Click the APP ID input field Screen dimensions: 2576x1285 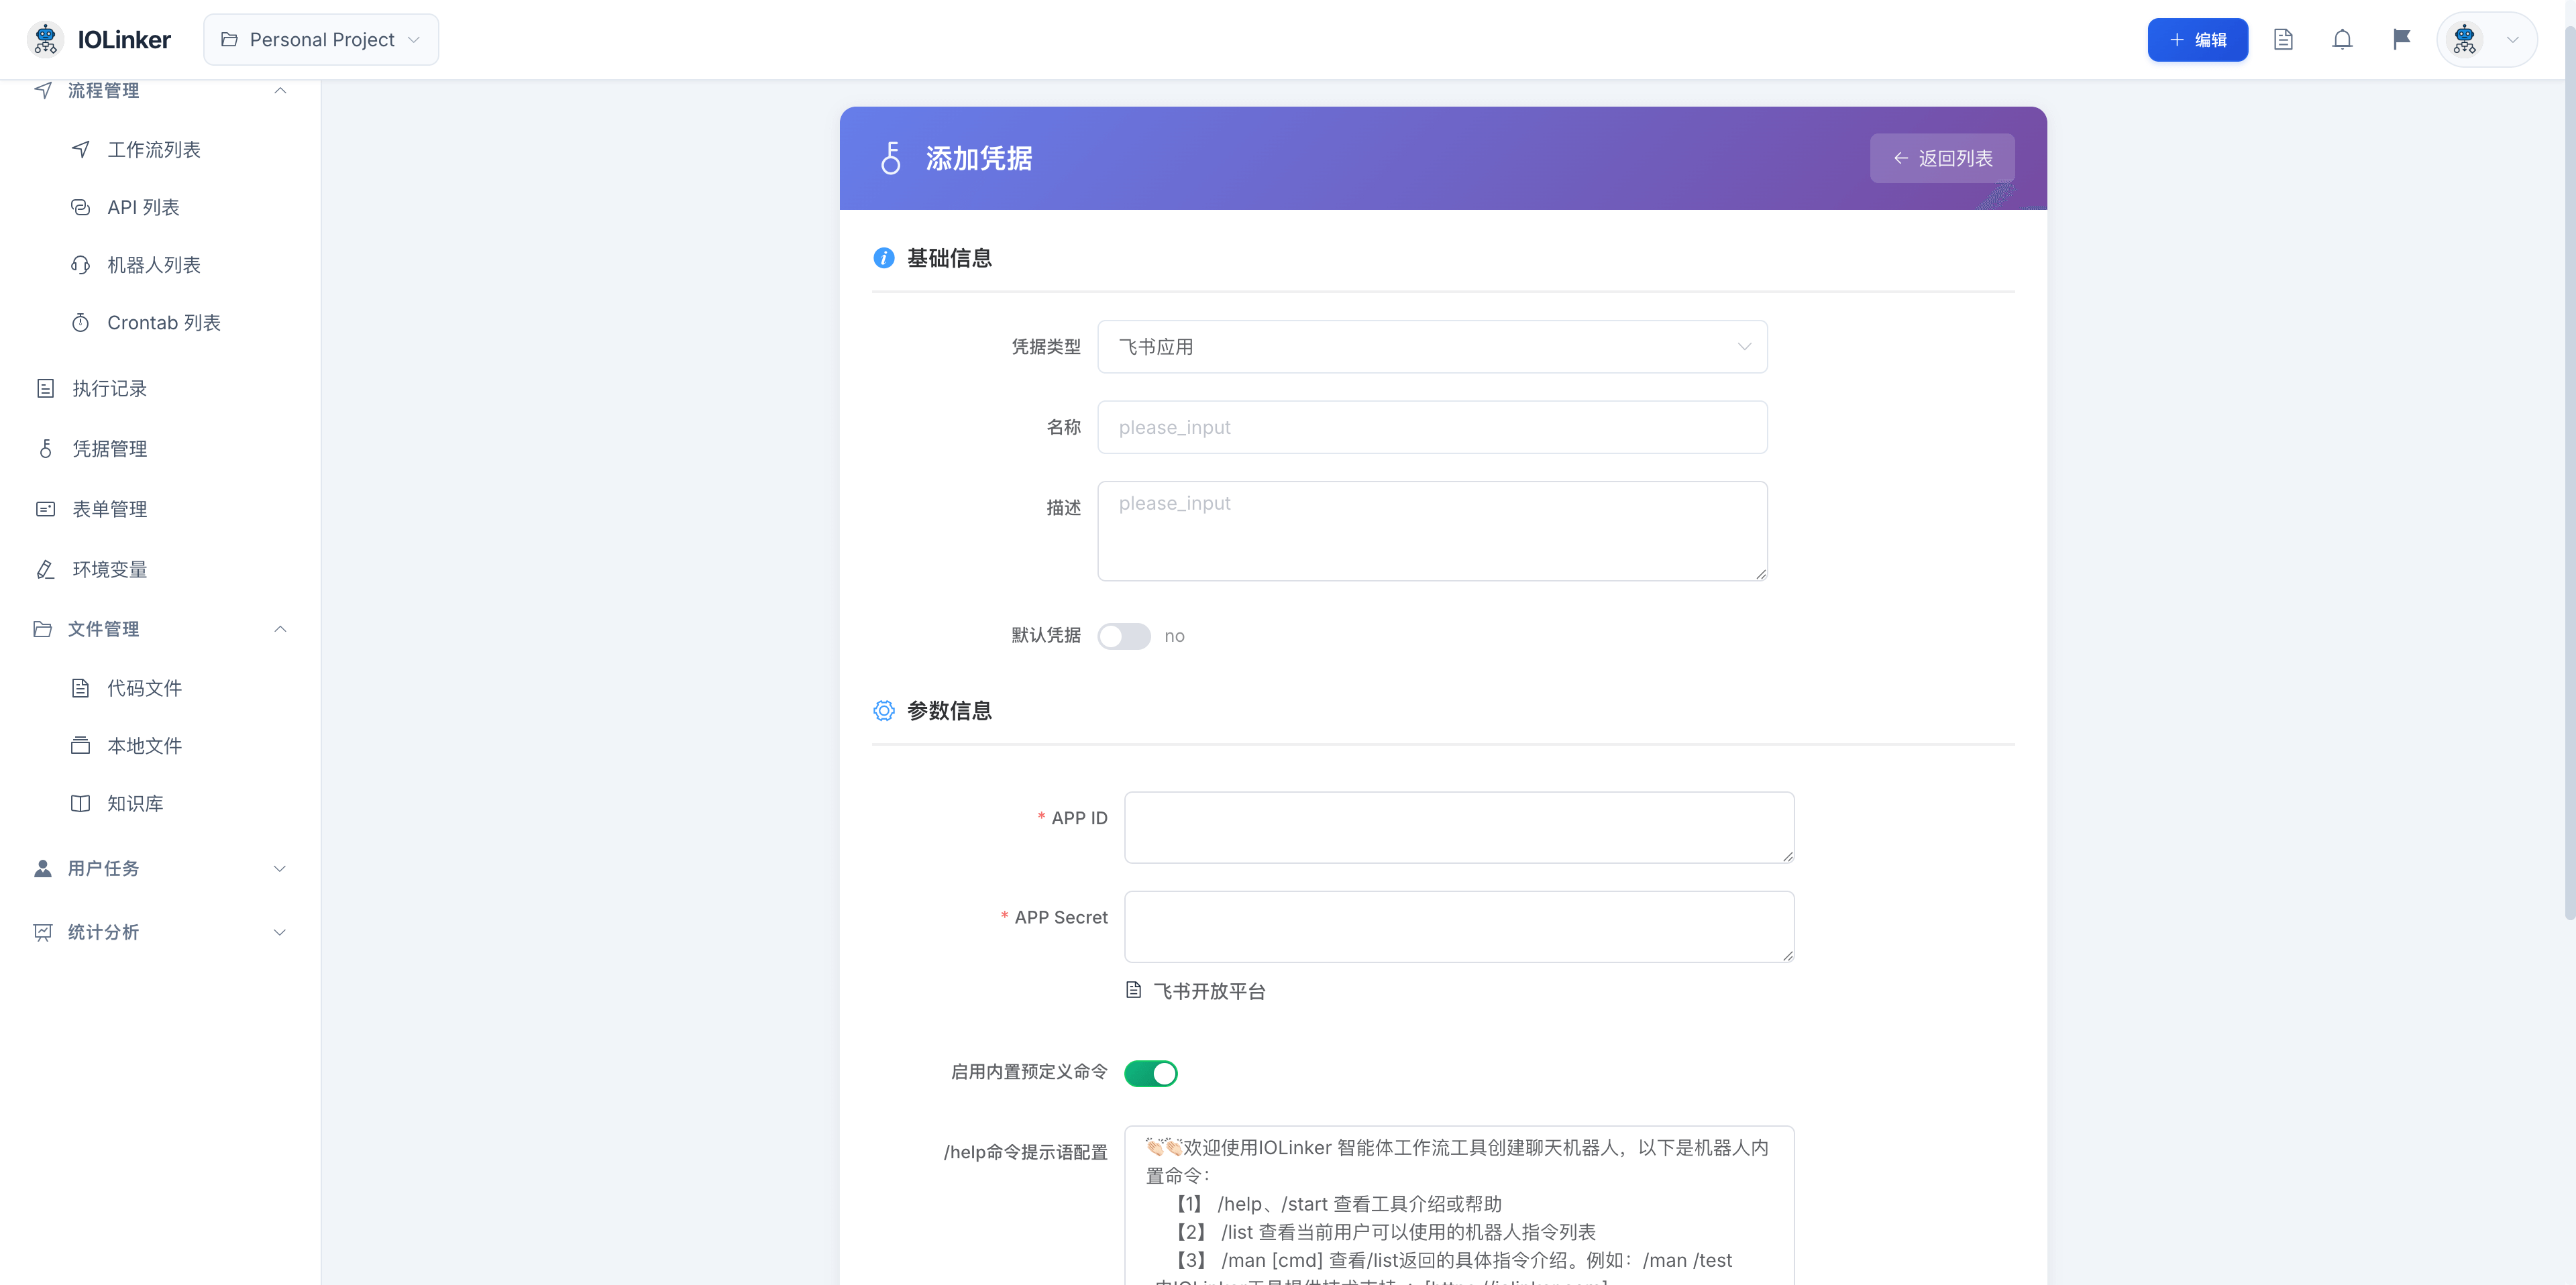click(x=1458, y=827)
